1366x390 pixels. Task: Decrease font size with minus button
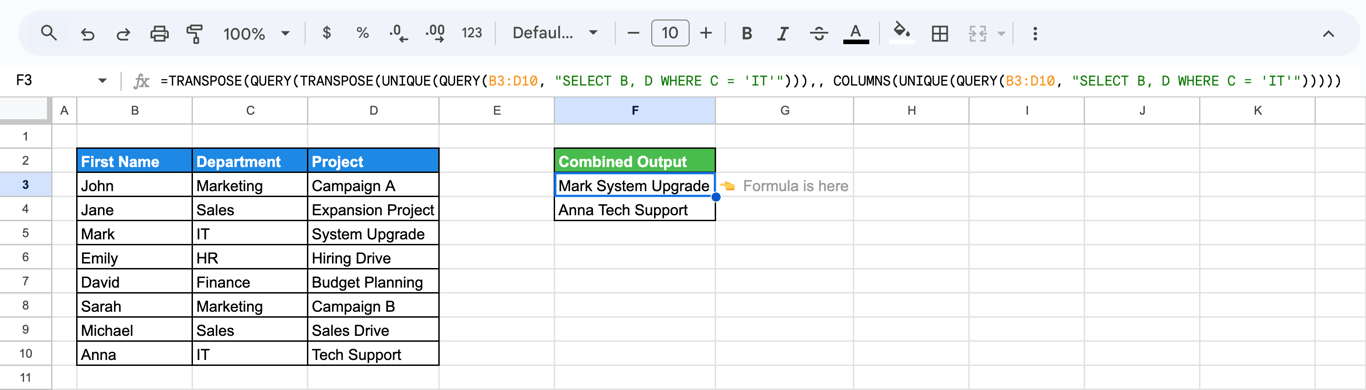pyautogui.click(x=633, y=33)
